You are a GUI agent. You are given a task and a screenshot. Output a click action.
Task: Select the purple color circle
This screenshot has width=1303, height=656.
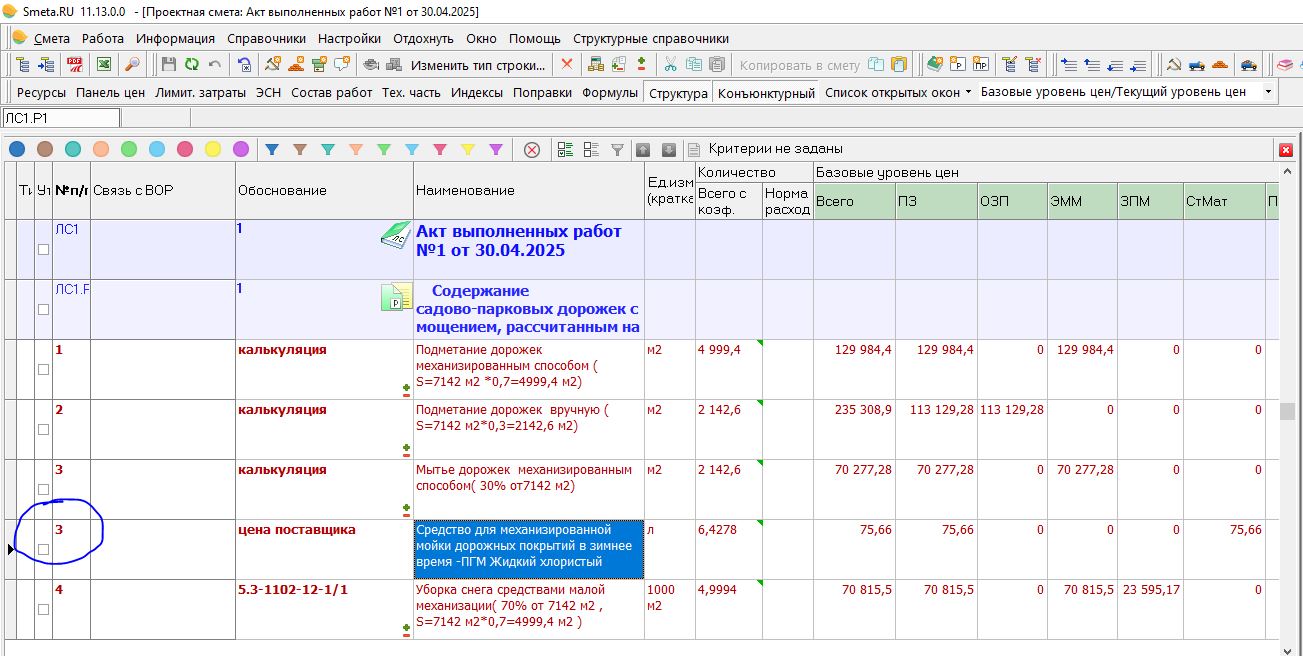click(241, 150)
